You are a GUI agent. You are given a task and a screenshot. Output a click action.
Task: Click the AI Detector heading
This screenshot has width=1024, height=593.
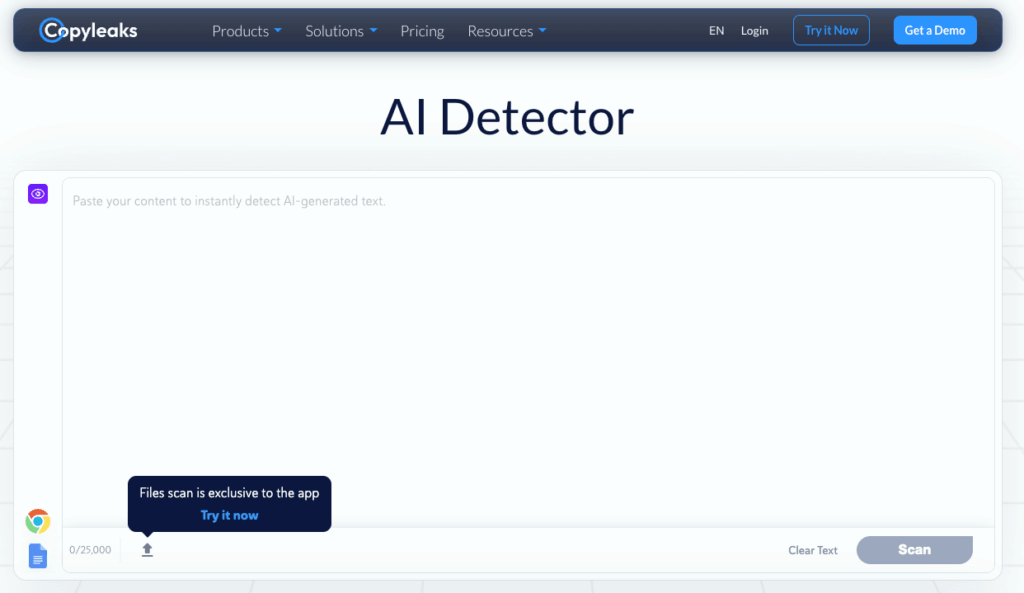pos(507,118)
